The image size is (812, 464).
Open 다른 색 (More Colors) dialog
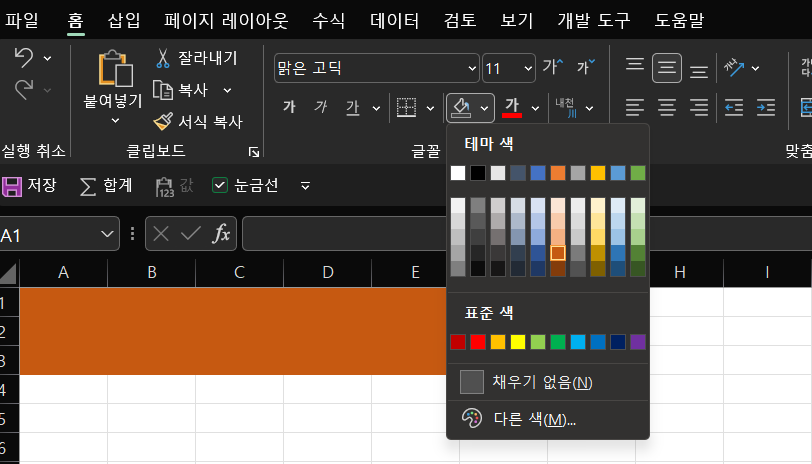(548, 418)
